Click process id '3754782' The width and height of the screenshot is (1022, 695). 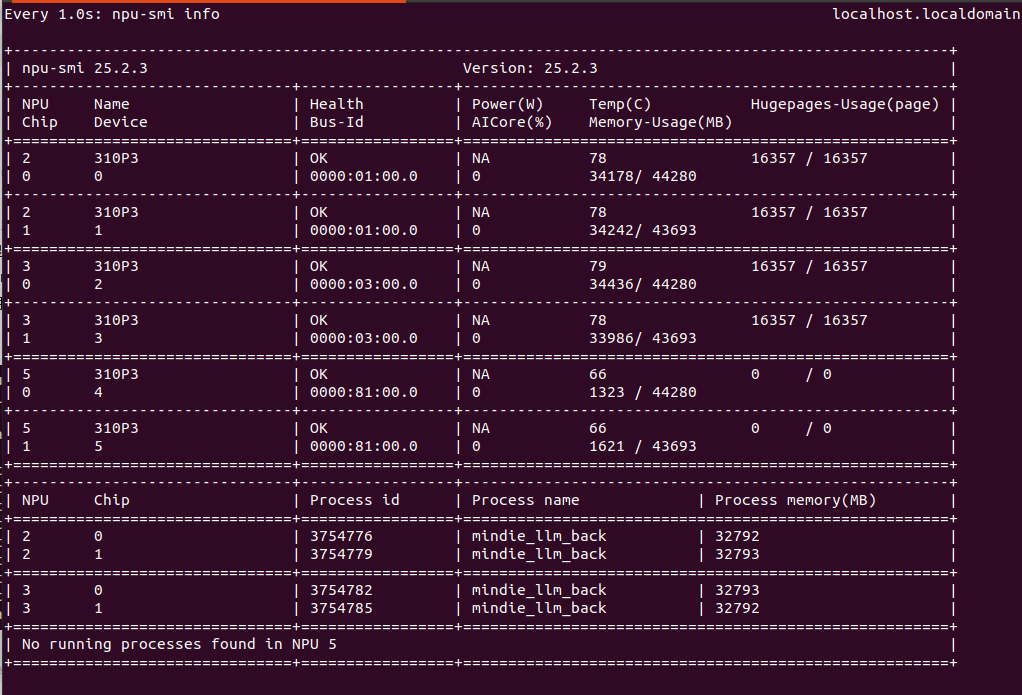[341, 591]
